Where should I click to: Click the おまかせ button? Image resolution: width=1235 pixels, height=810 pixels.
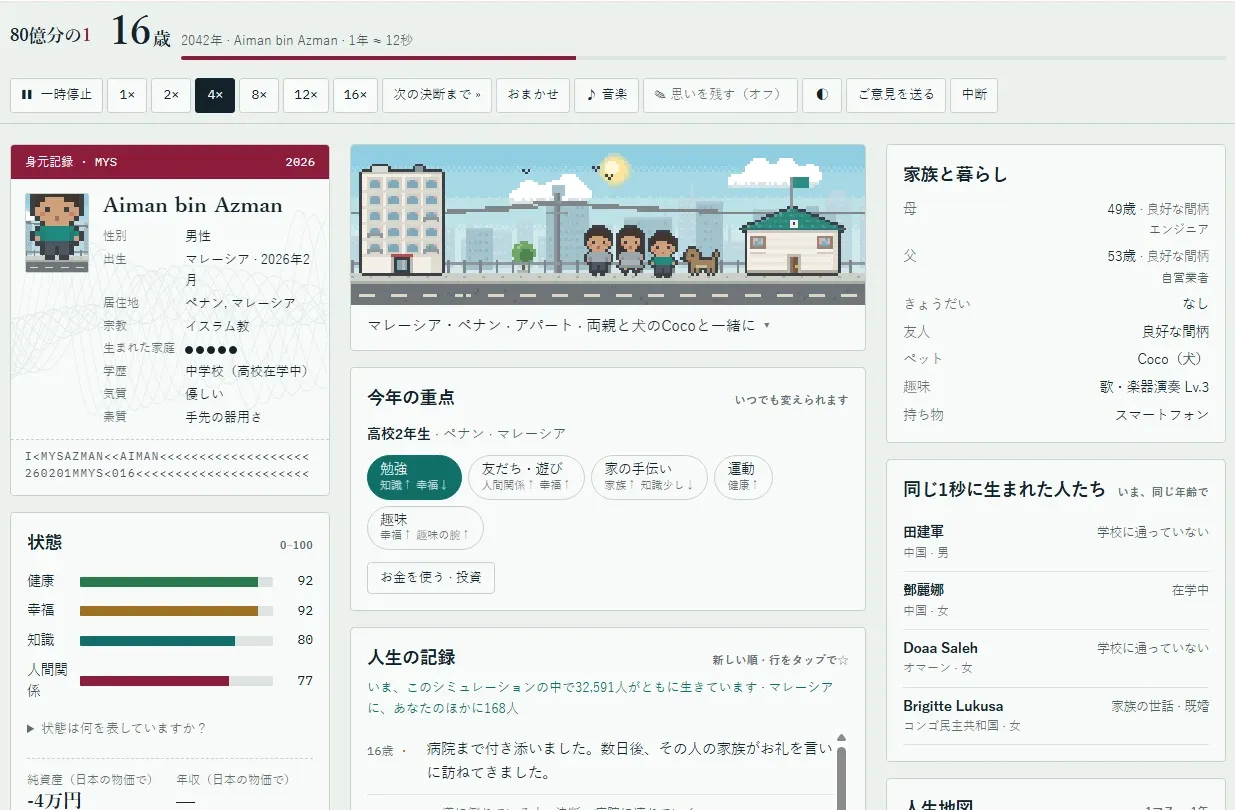point(533,95)
